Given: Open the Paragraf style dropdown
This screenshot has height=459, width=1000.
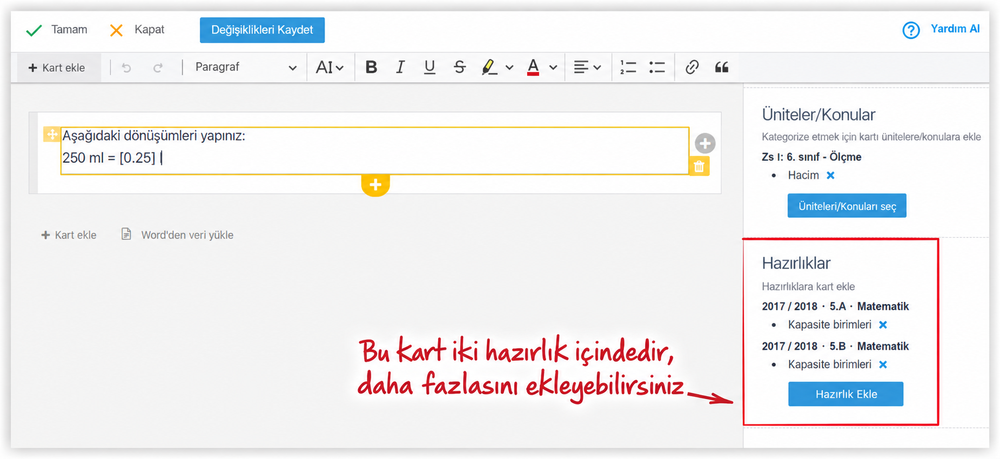Looking at the screenshot, I should click(246, 67).
